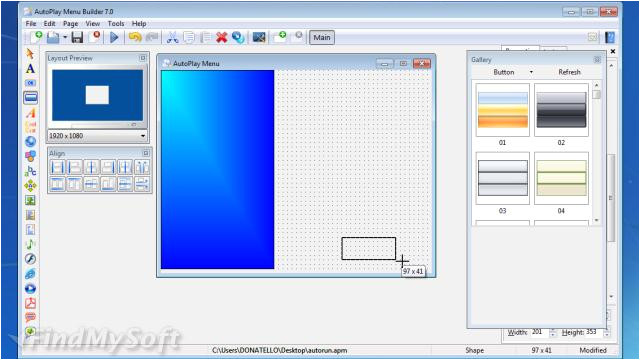Open the Tools menu
This screenshot has height=360, width=640.
pyautogui.click(x=116, y=24)
